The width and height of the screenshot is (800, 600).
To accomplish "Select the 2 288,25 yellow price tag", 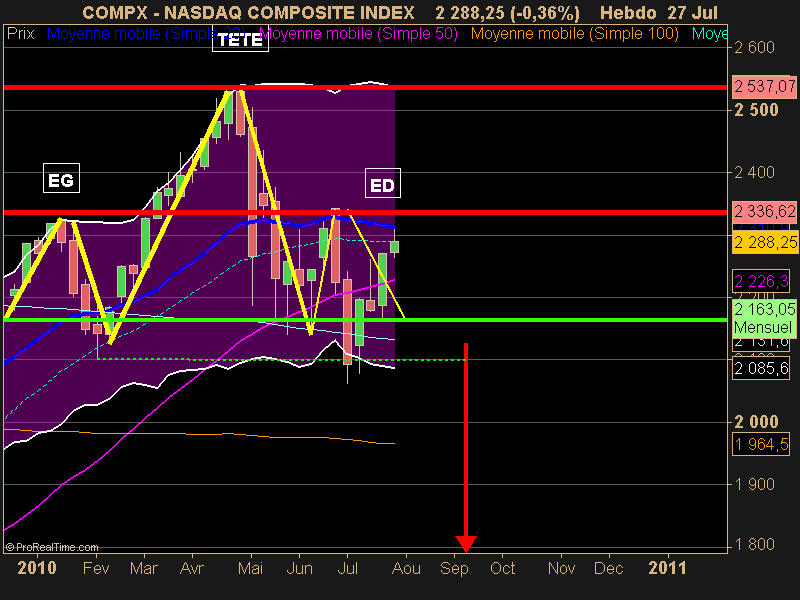I will click(764, 242).
